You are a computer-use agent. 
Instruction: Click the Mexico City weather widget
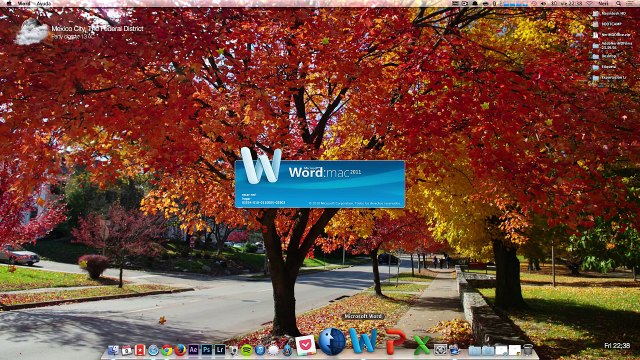click(80, 32)
